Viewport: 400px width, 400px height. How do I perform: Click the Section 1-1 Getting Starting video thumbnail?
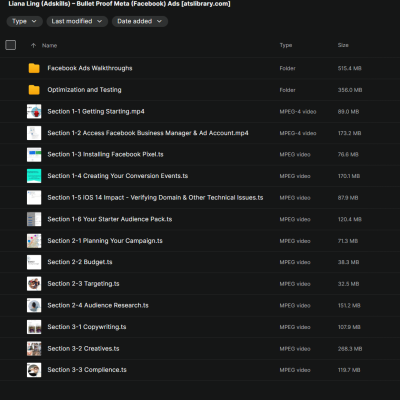(x=34, y=111)
